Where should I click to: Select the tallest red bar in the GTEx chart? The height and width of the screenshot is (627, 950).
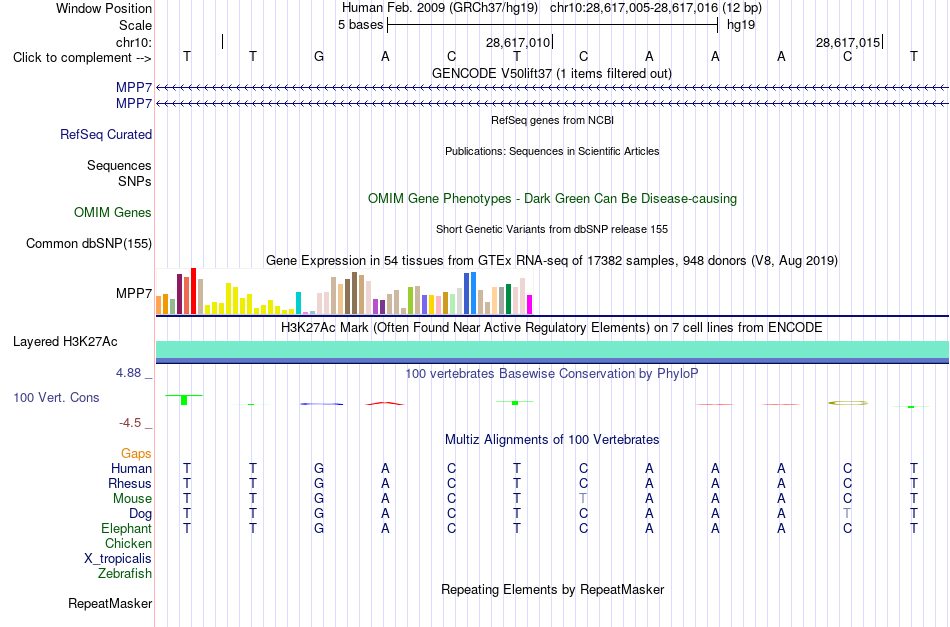point(193,291)
